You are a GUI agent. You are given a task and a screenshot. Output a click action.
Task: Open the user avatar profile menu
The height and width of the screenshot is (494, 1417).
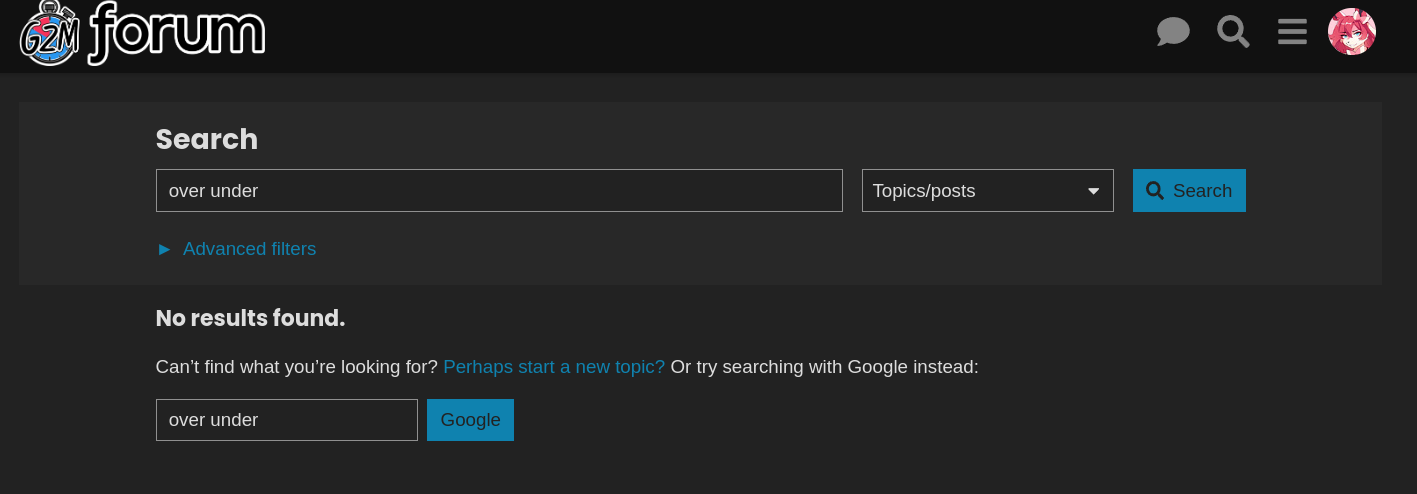click(x=1352, y=32)
